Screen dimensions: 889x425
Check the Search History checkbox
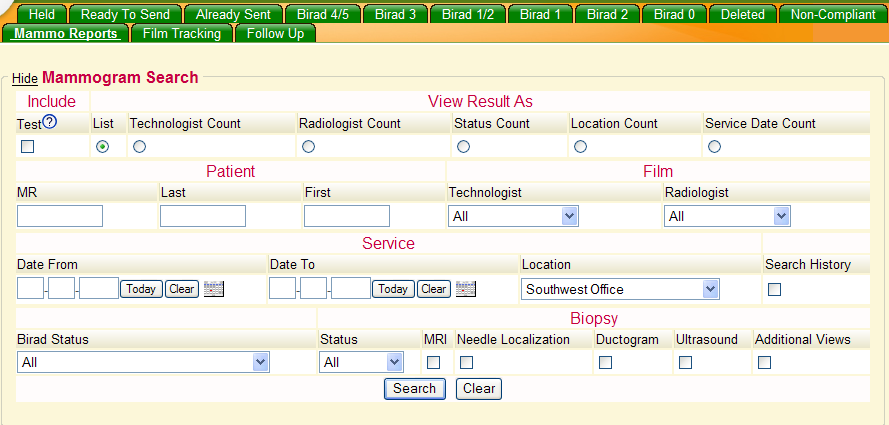click(x=774, y=290)
